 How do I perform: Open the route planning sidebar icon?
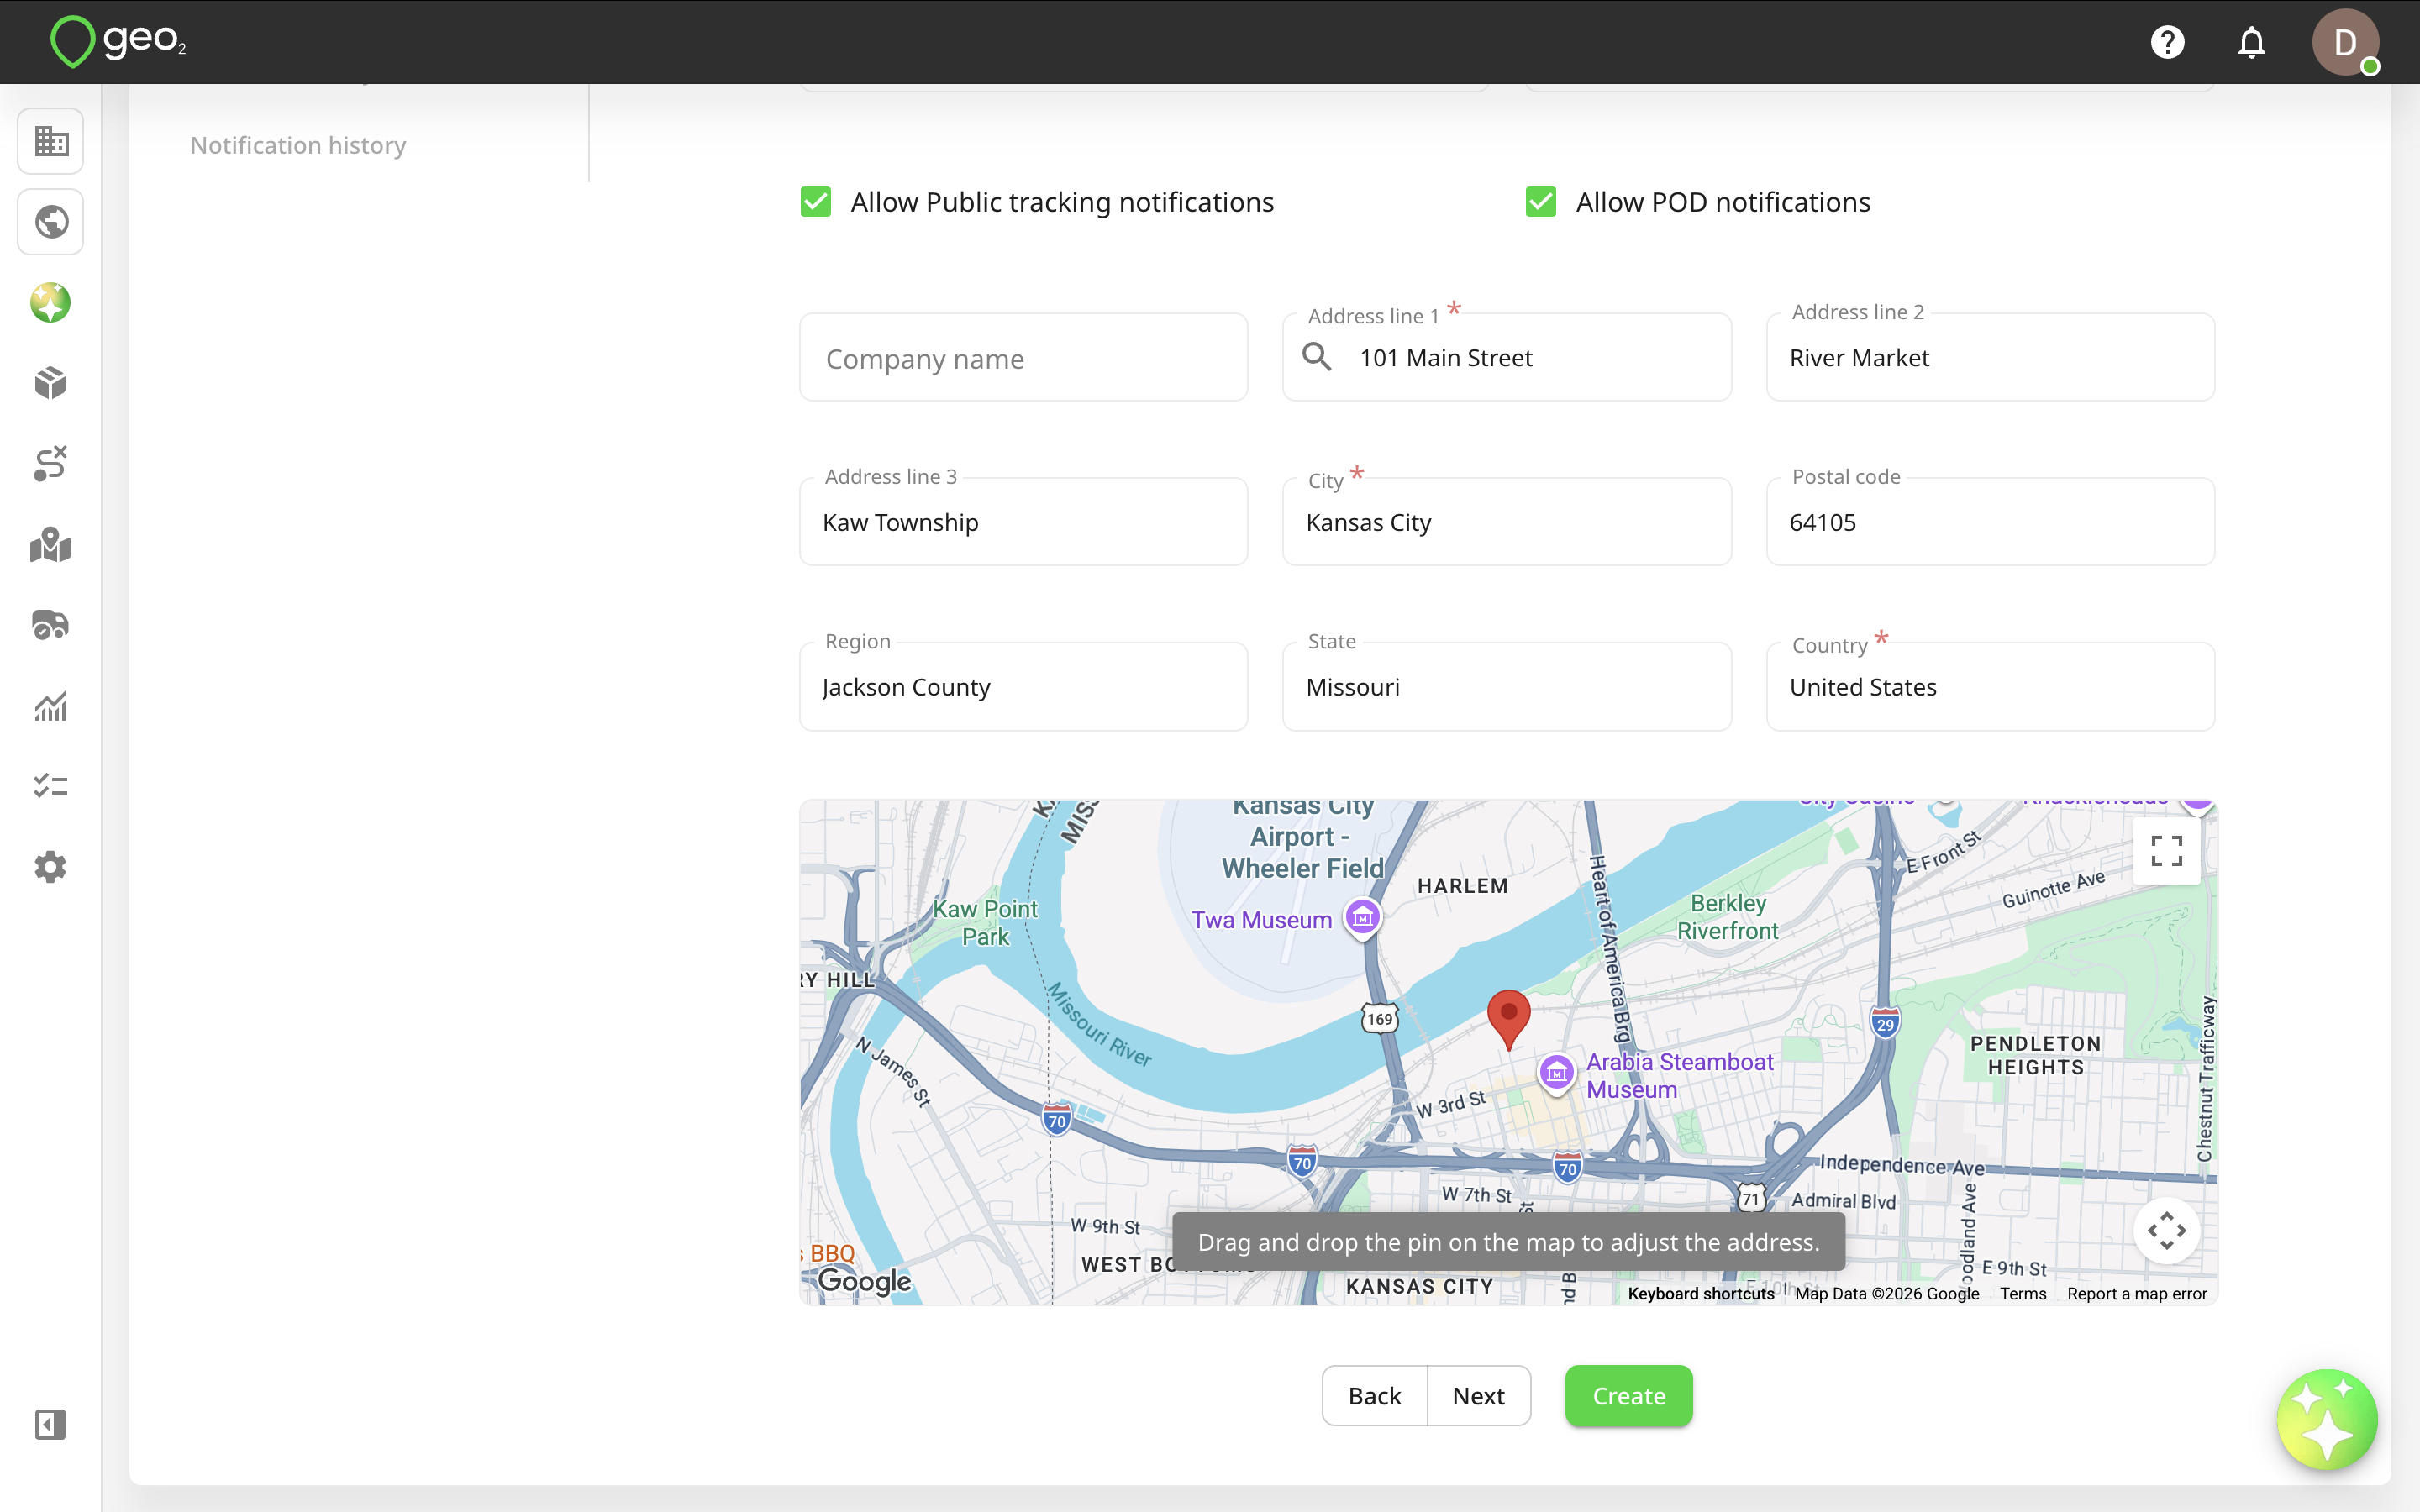pyautogui.click(x=51, y=464)
